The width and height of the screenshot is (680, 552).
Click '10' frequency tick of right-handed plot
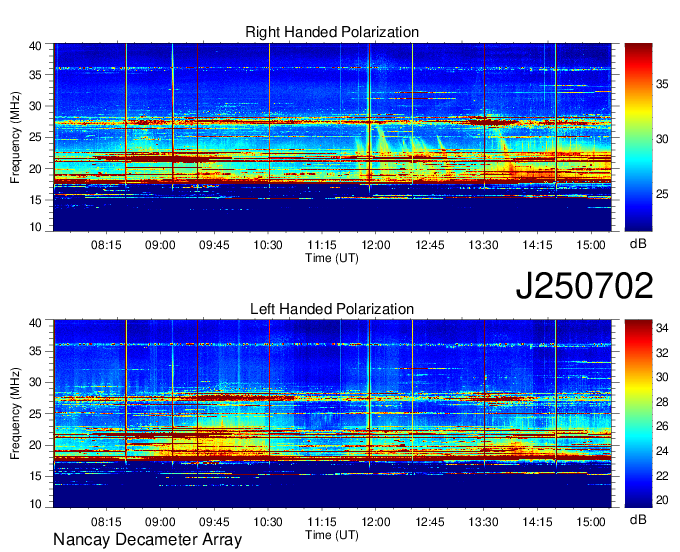35,227
